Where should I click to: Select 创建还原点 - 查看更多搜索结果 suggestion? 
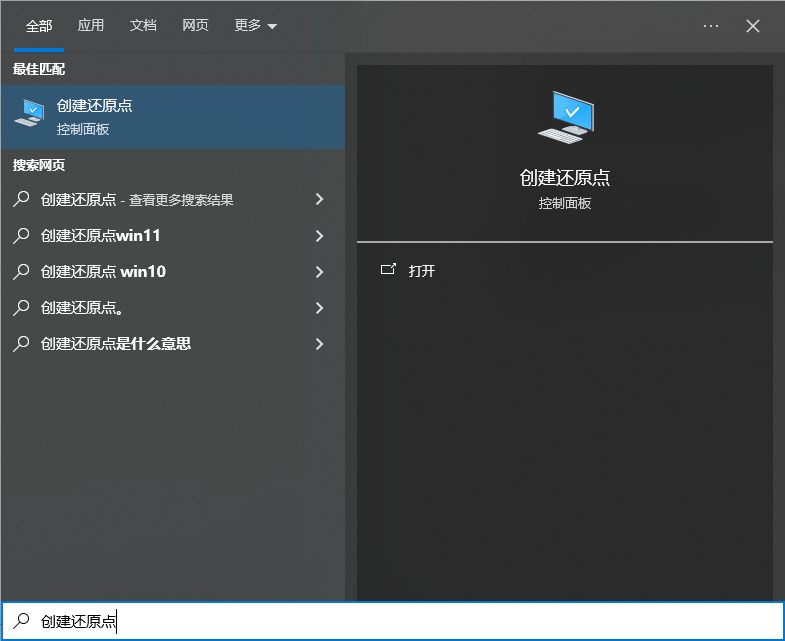click(x=173, y=199)
